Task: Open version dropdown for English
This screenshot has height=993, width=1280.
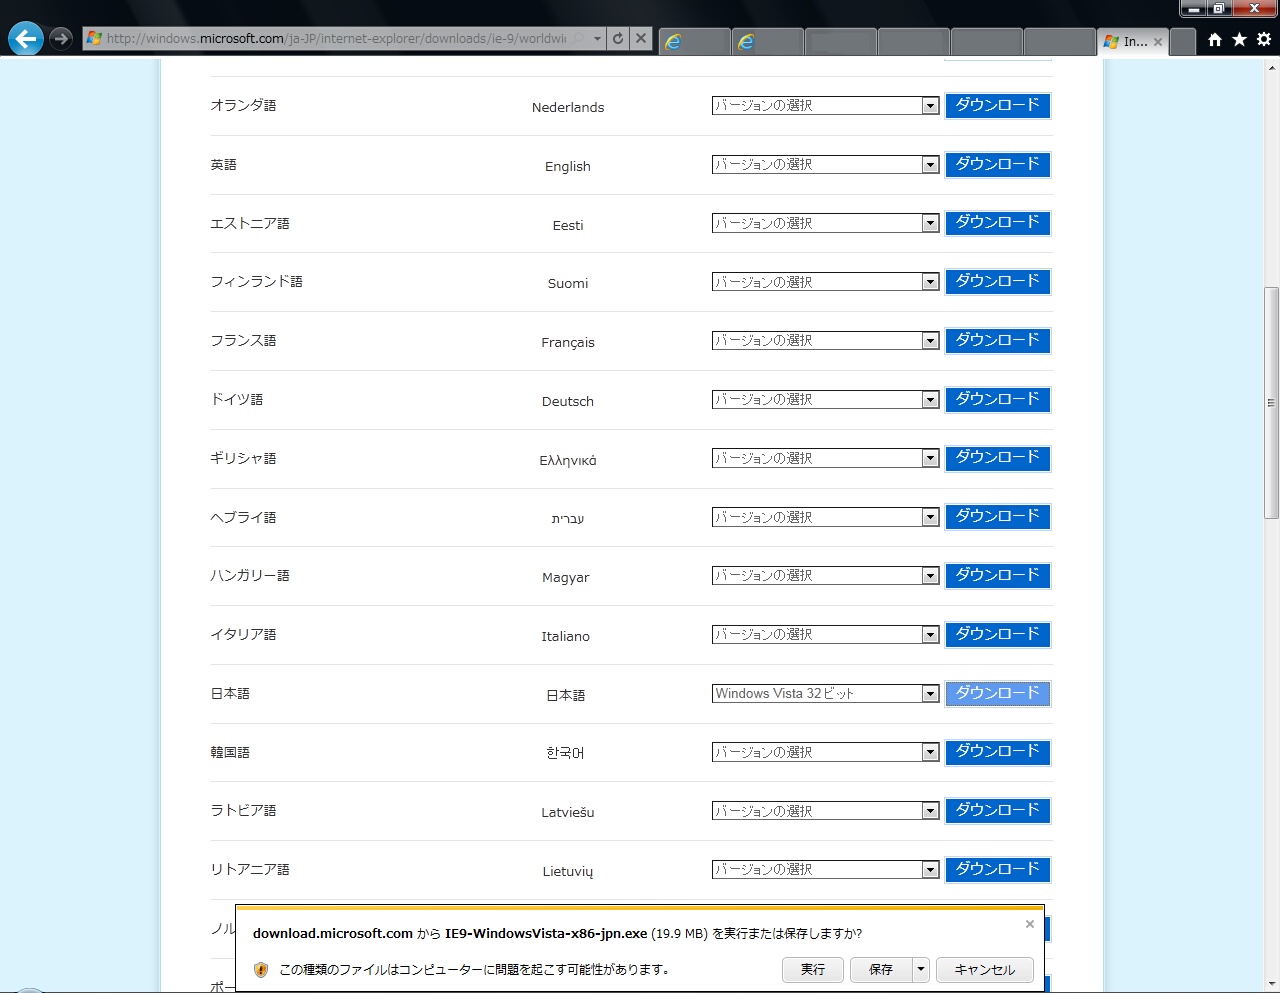Action: pos(826,165)
